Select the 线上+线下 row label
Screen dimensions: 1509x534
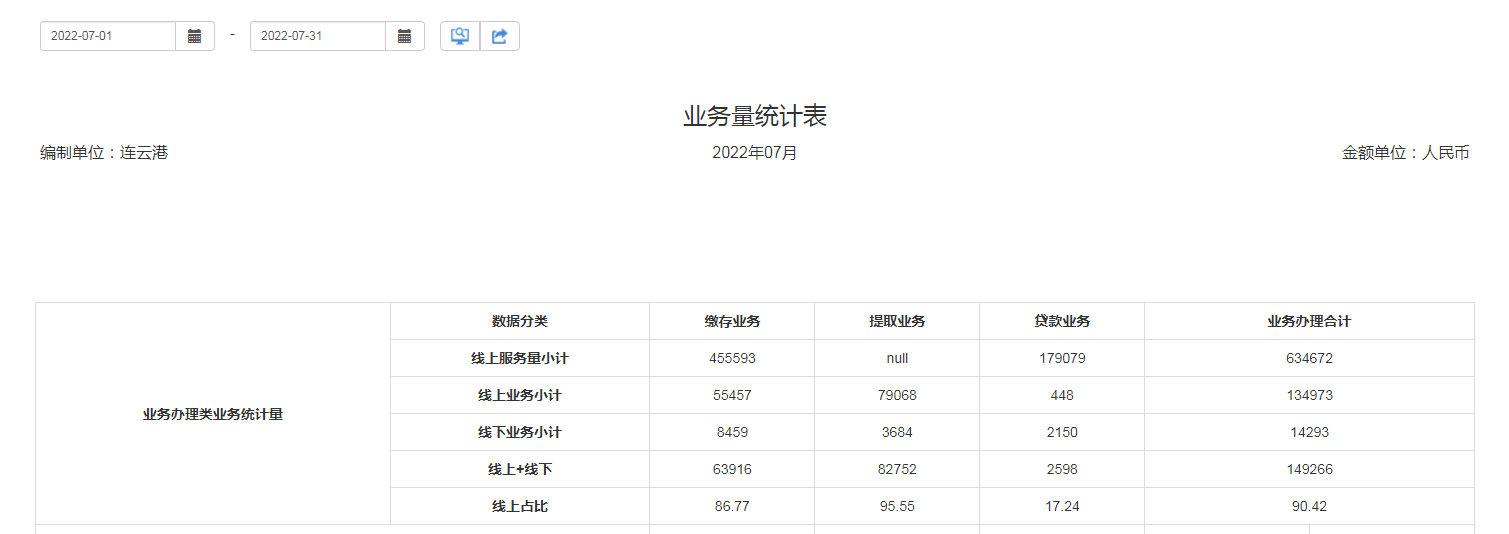[x=520, y=469]
